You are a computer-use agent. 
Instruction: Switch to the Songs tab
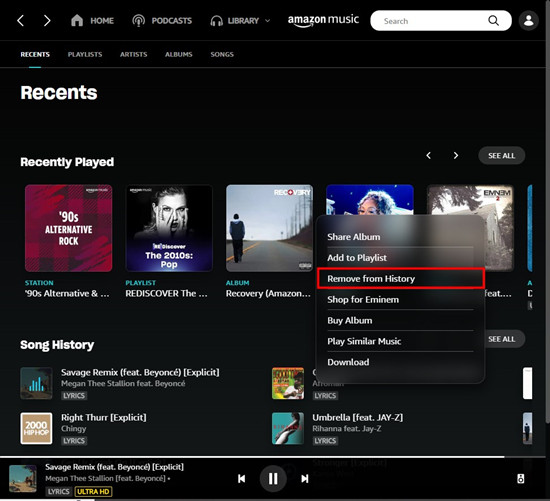[x=222, y=54]
